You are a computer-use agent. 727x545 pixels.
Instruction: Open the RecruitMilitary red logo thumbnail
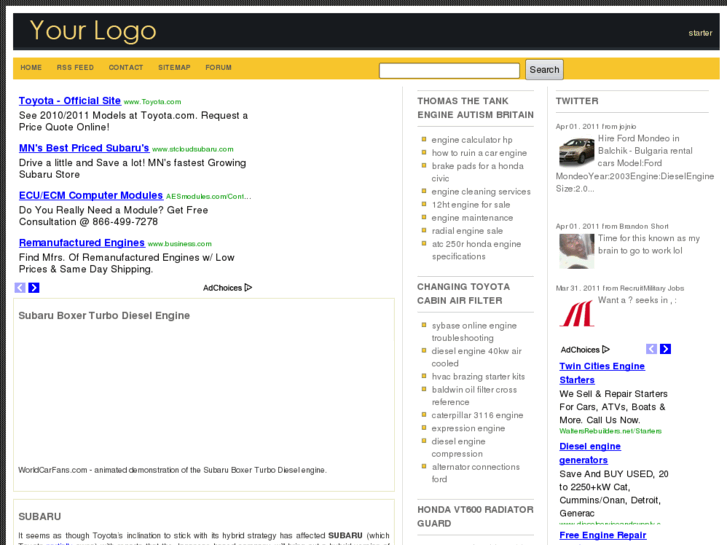click(x=576, y=313)
